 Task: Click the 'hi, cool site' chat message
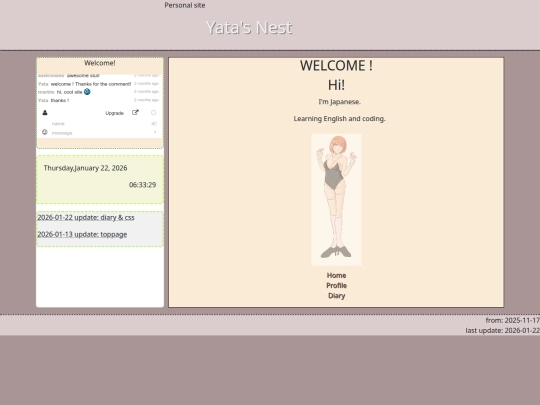[x=70, y=92]
